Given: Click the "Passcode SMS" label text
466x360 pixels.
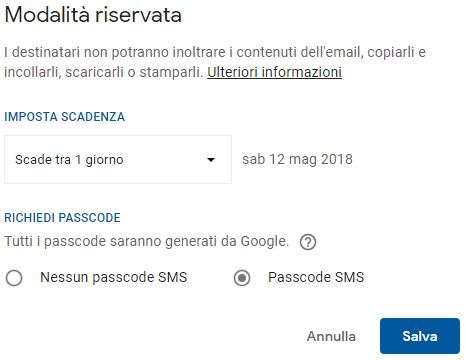Looking at the screenshot, I should pos(316,277).
